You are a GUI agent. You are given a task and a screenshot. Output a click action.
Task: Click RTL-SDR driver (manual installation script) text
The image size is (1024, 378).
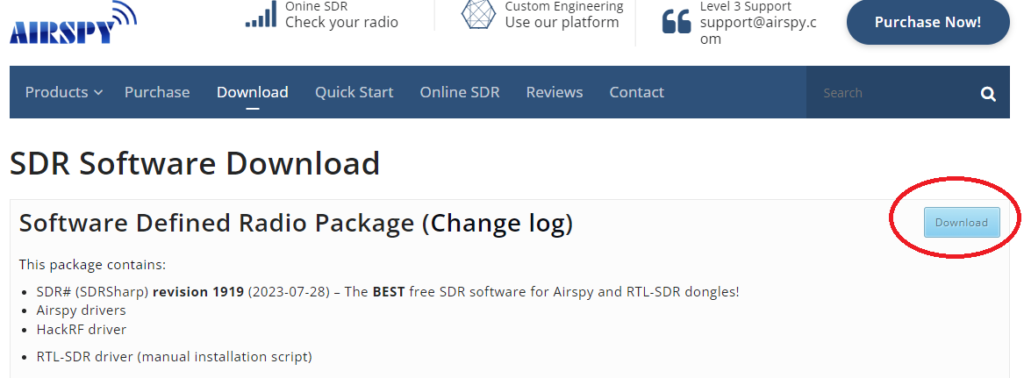[x=174, y=357]
